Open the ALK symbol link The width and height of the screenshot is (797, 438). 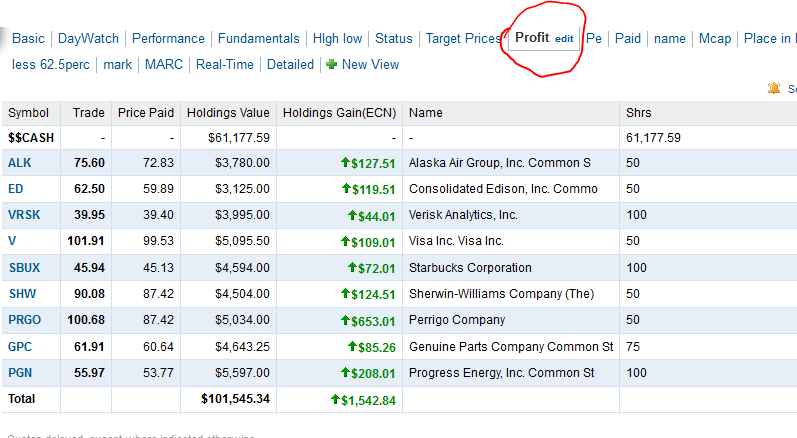[x=20, y=163]
